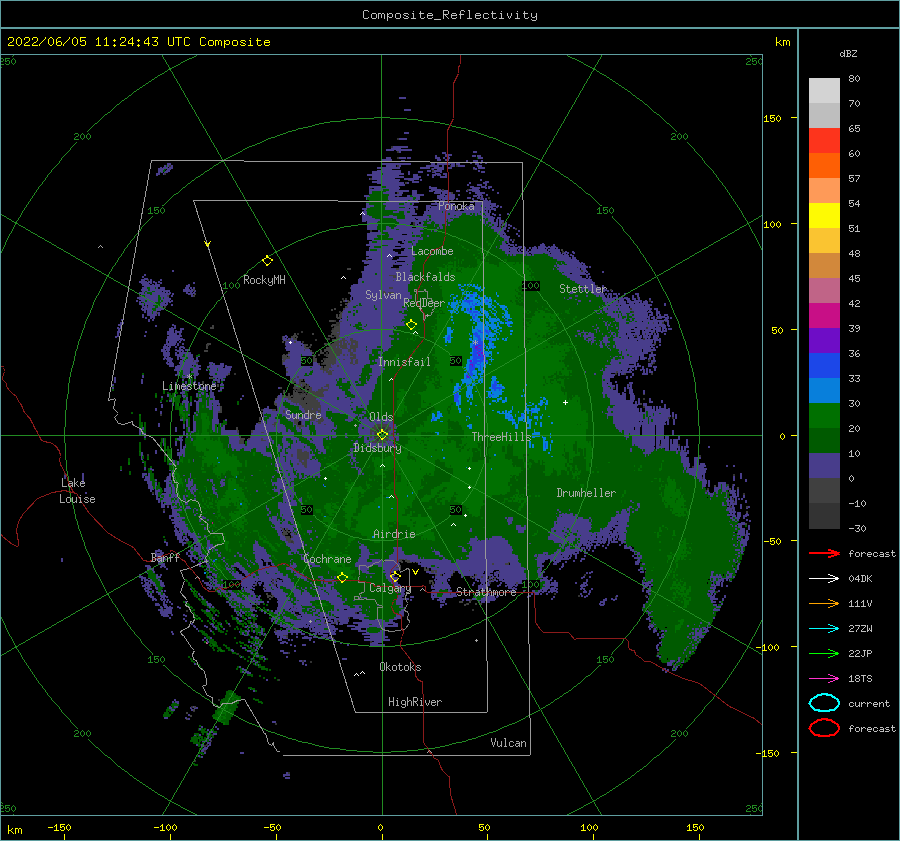The height and width of the screenshot is (841, 900).
Task: Click the cyan 'current' ellipse legend icon
Action: click(824, 703)
